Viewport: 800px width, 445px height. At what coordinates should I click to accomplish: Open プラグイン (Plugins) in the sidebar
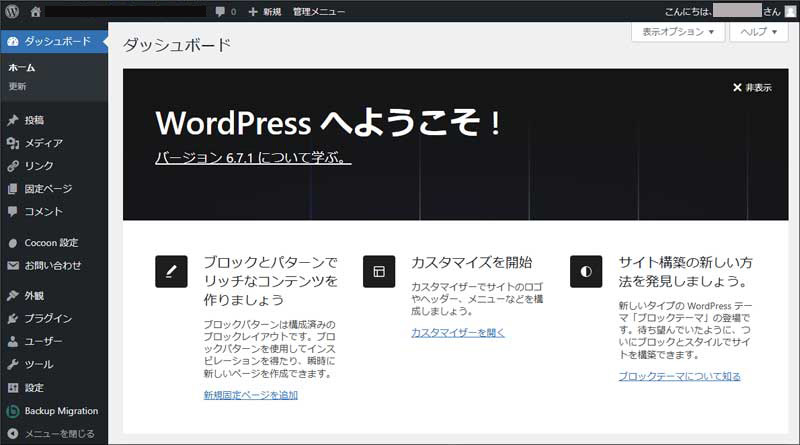[48, 319]
